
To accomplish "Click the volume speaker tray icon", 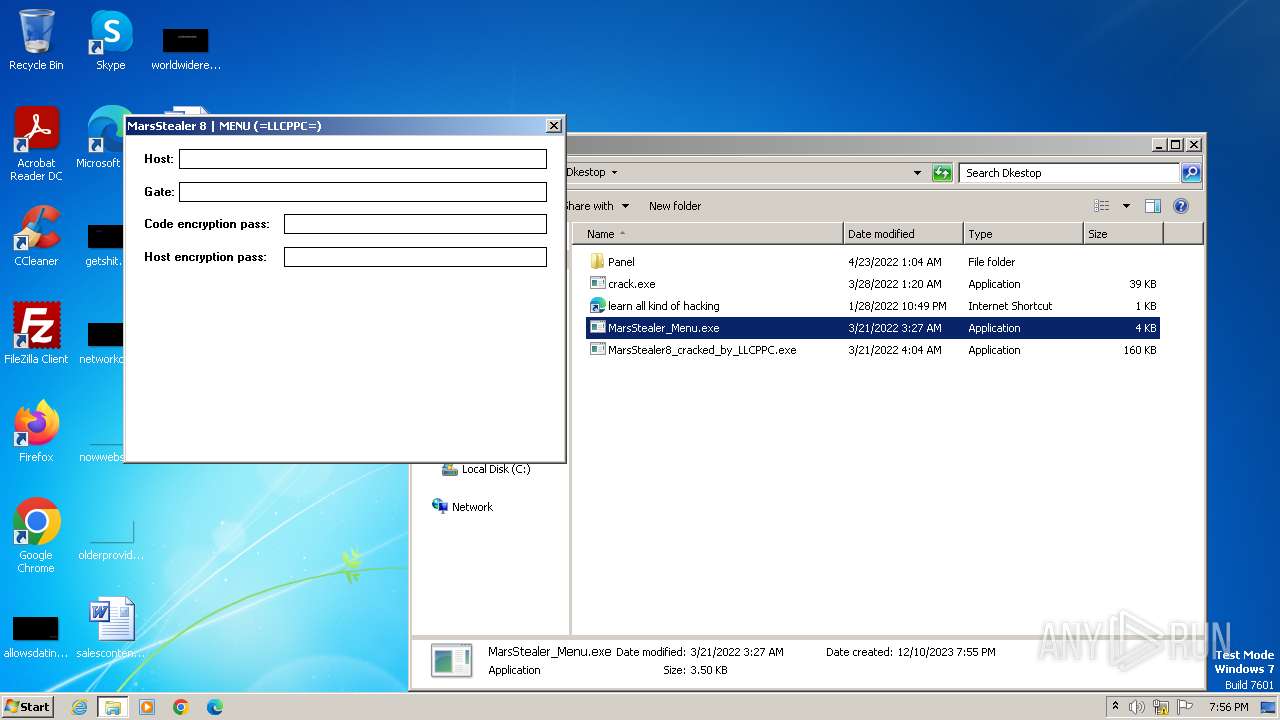I will (x=1137, y=707).
